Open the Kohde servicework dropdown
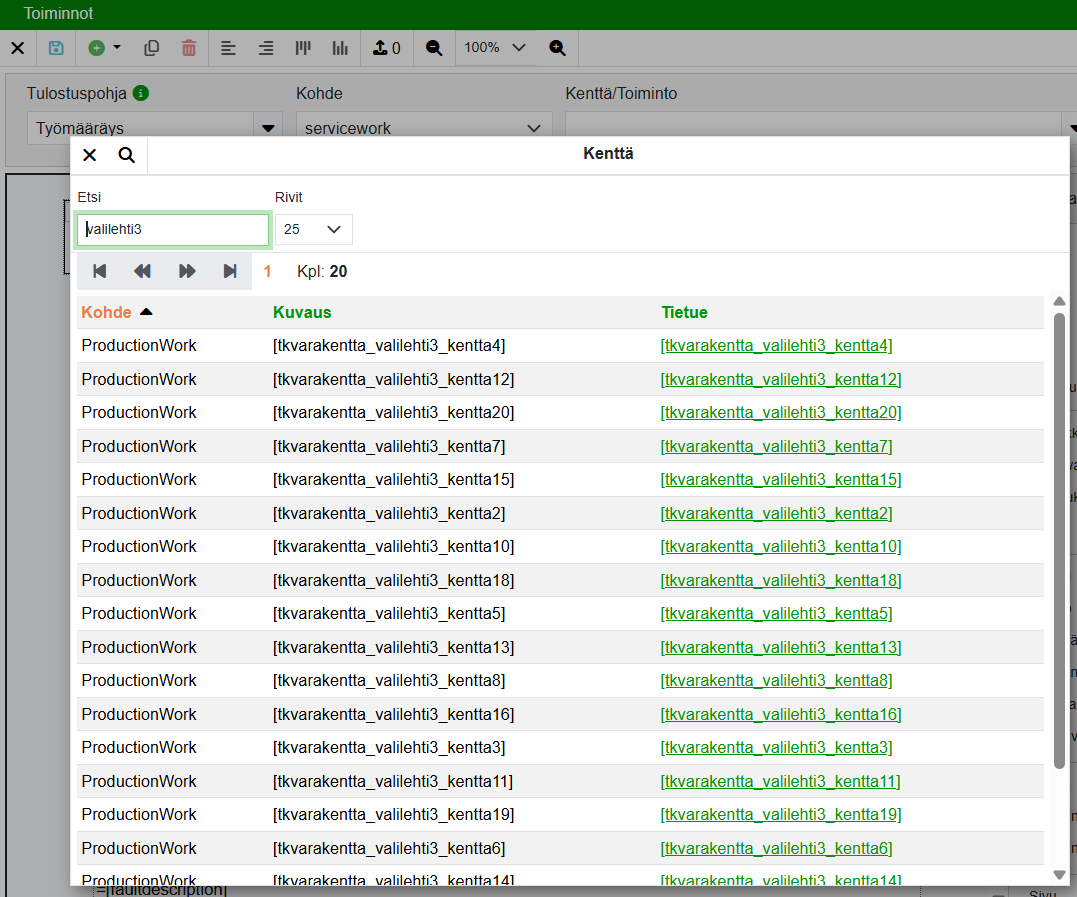The image size is (1077, 897). 424,128
